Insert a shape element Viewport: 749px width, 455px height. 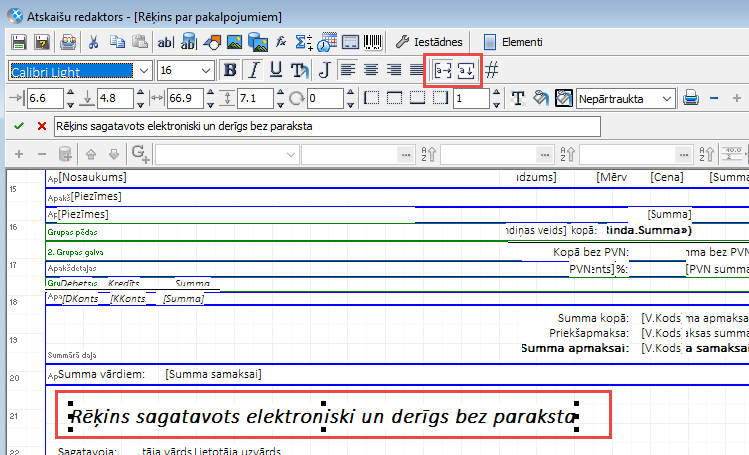click(x=212, y=42)
